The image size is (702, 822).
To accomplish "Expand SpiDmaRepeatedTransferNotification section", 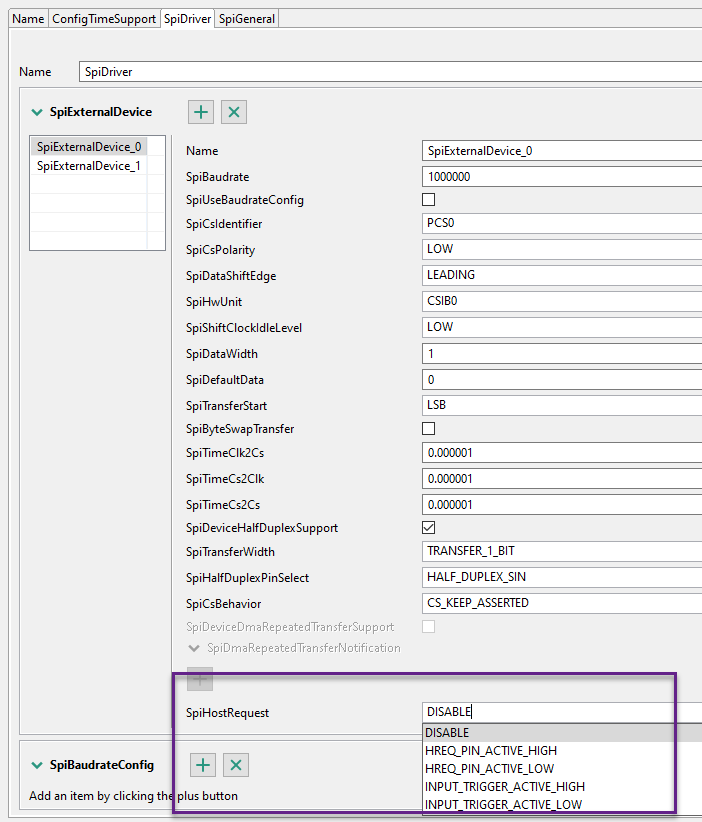I will point(194,648).
